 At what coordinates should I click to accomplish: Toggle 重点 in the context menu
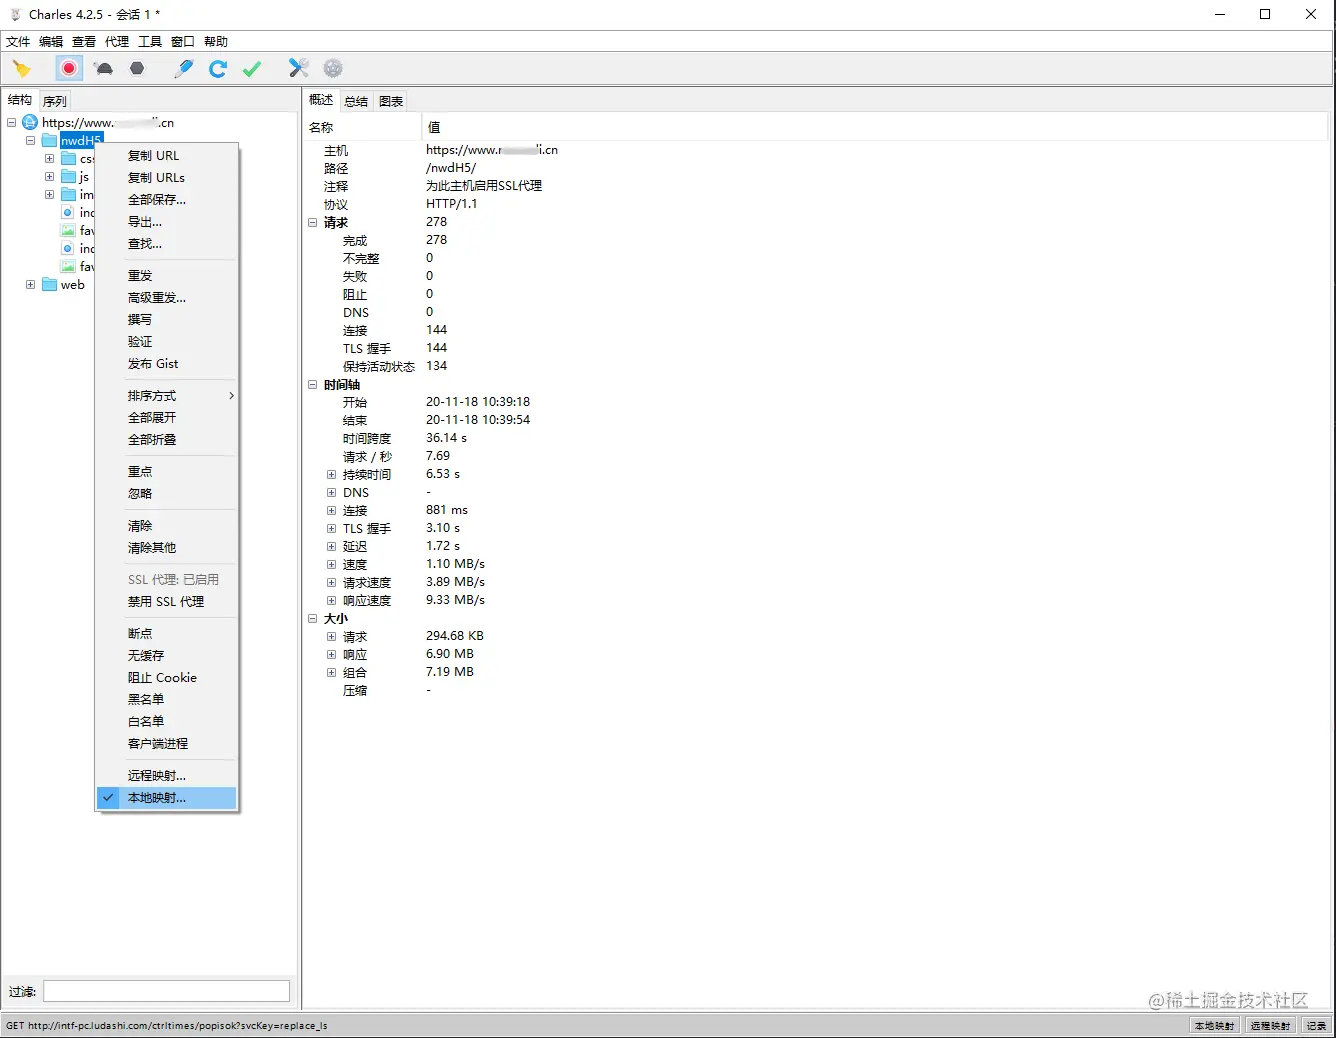point(167,472)
